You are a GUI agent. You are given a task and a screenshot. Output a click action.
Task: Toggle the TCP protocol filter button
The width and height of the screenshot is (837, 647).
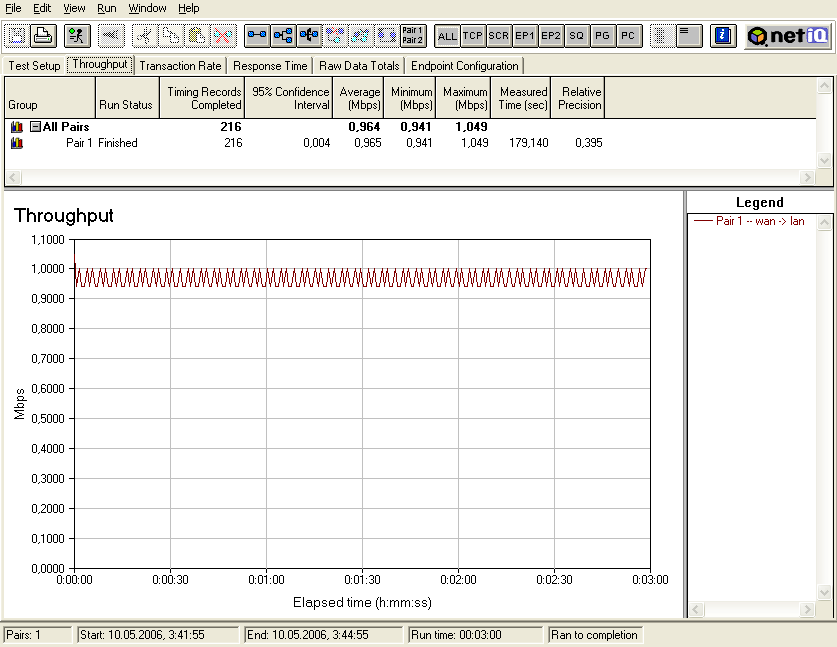pyautogui.click(x=473, y=36)
